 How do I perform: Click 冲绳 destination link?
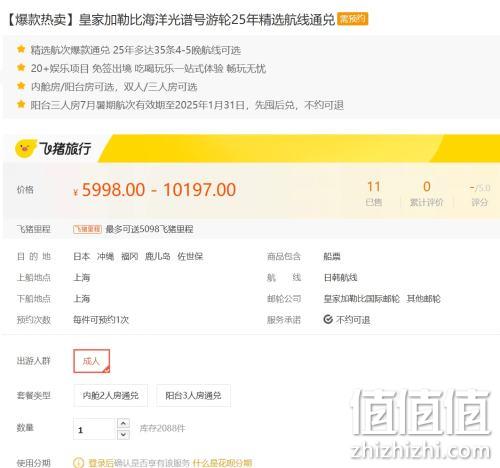tap(106, 256)
